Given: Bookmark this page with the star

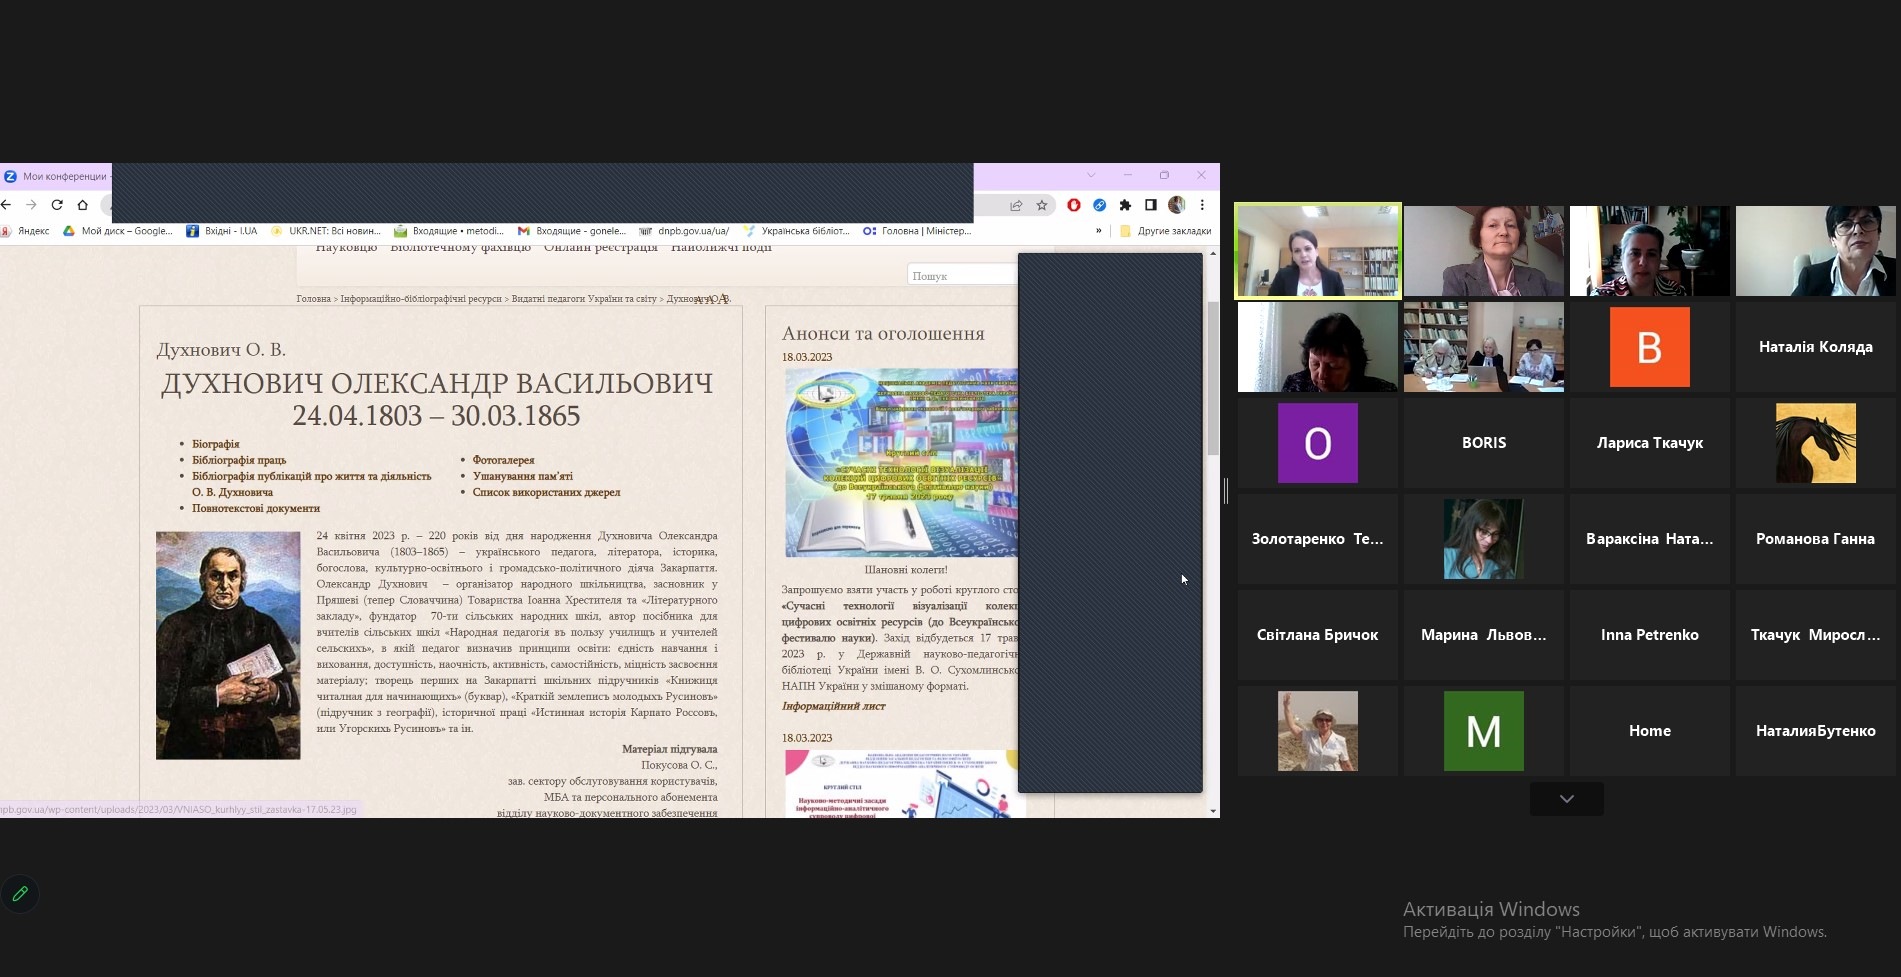Looking at the screenshot, I should point(1042,205).
